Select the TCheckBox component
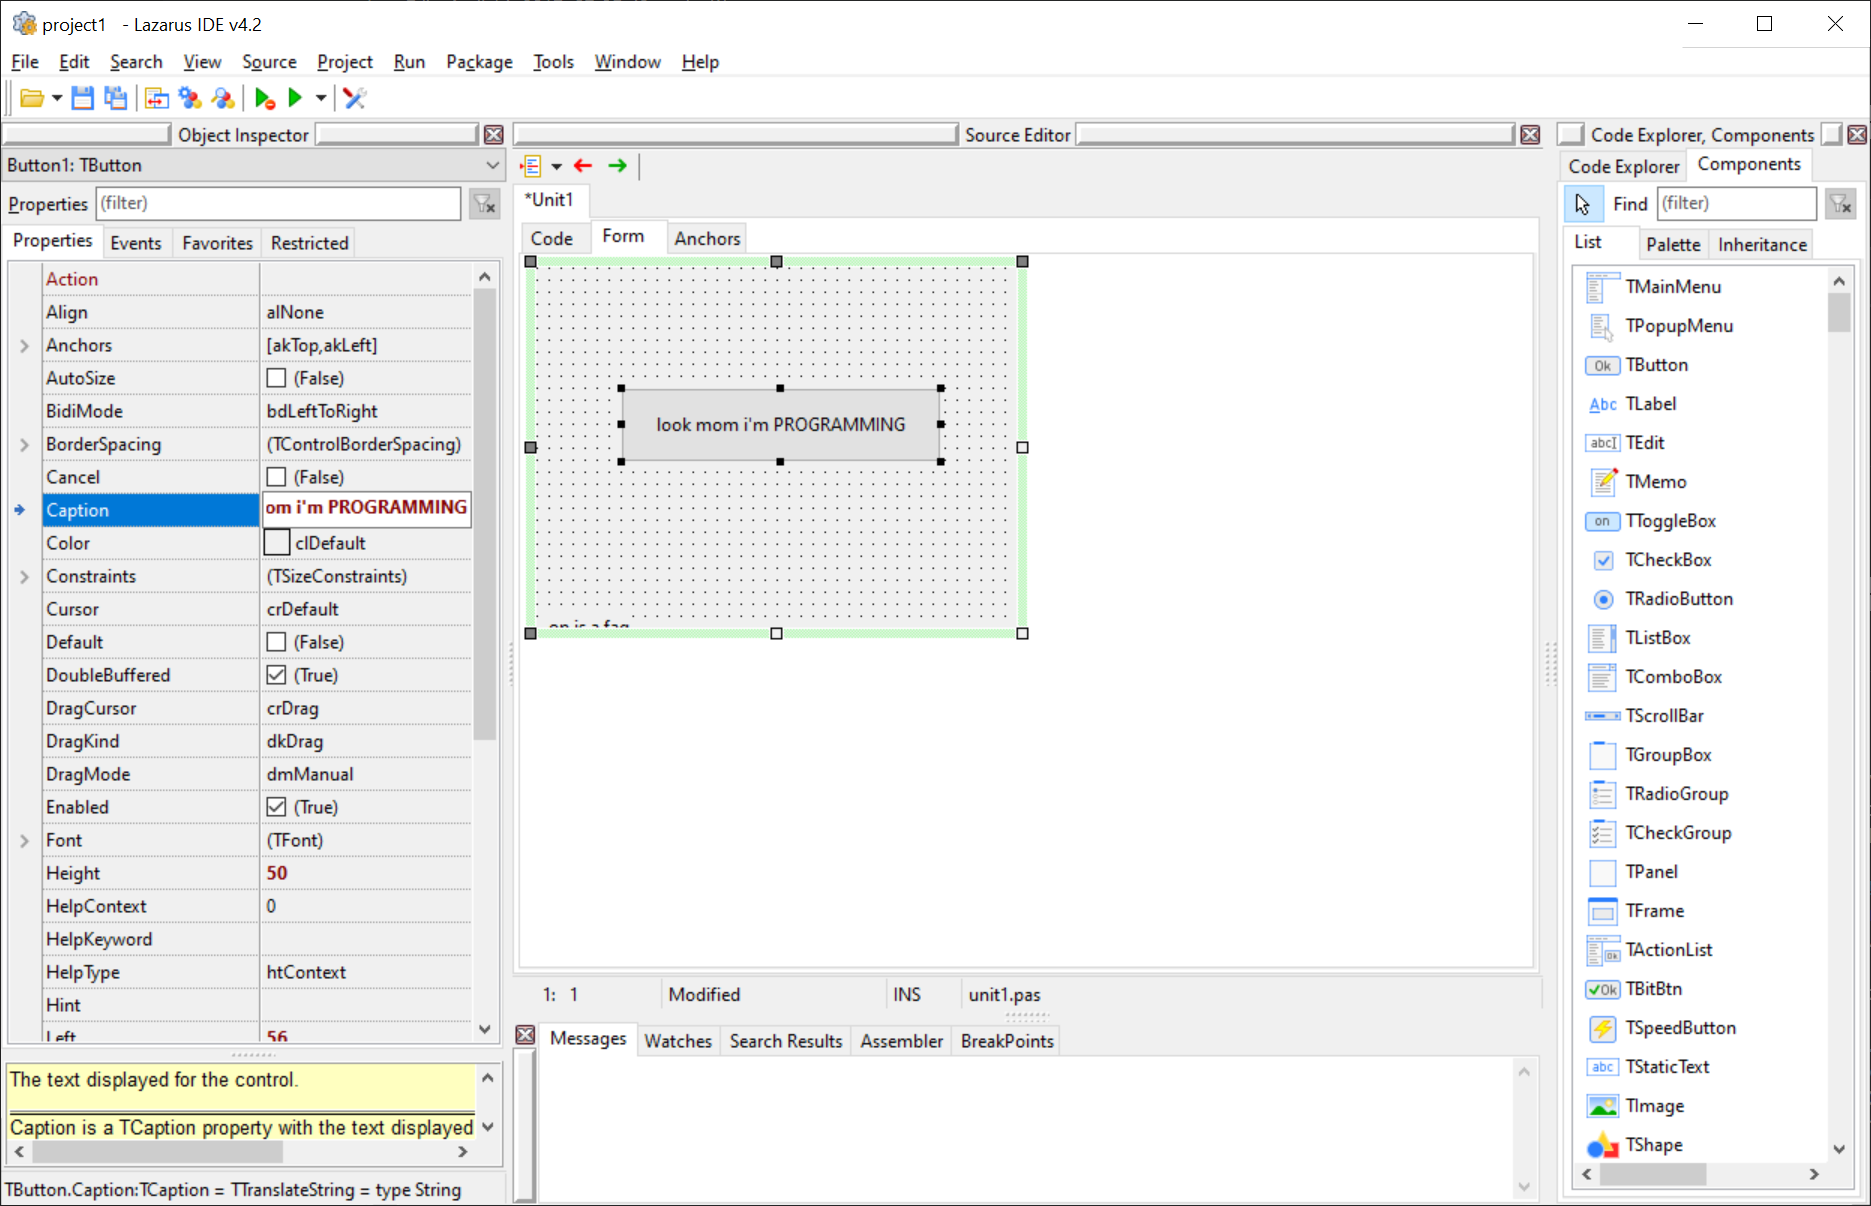 (1669, 560)
